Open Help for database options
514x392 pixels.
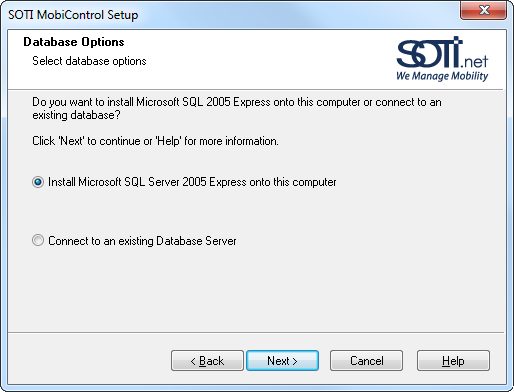point(453,361)
